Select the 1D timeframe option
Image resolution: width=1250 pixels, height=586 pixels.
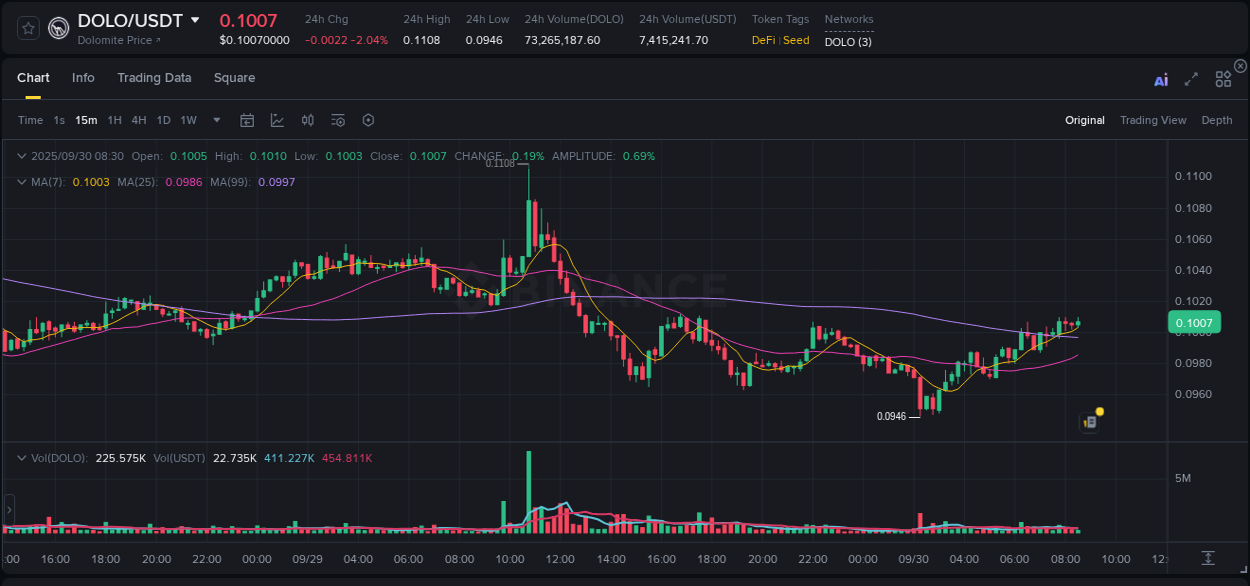tap(163, 120)
